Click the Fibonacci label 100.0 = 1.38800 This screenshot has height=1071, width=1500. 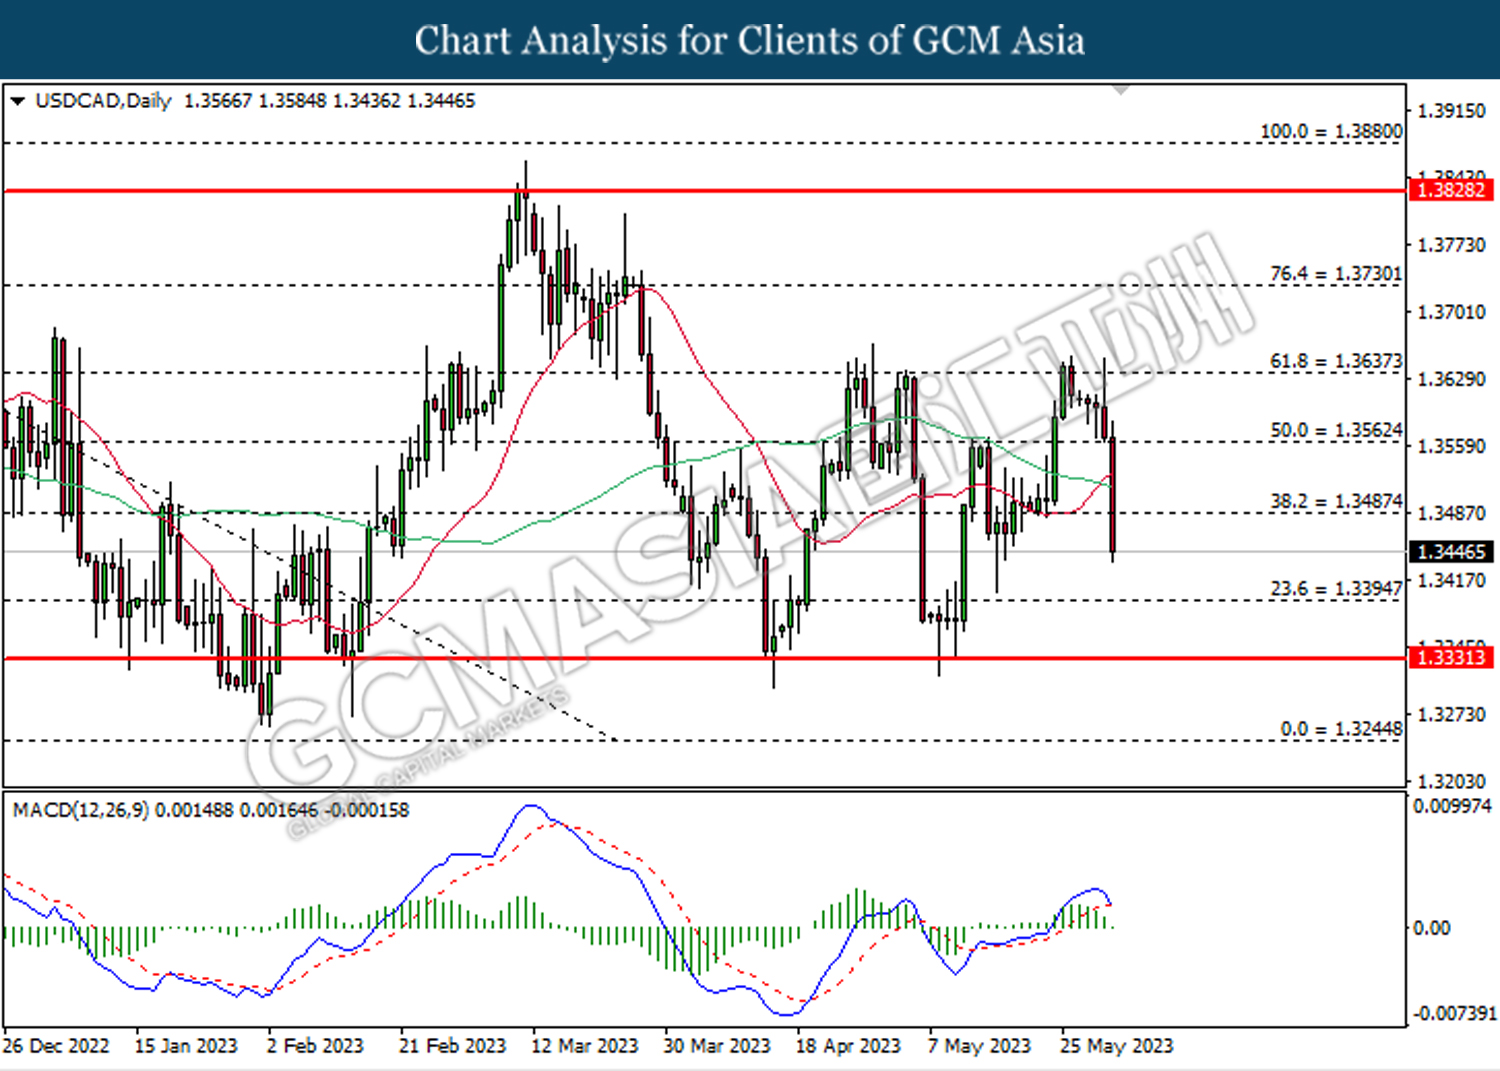pos(1331,131)
